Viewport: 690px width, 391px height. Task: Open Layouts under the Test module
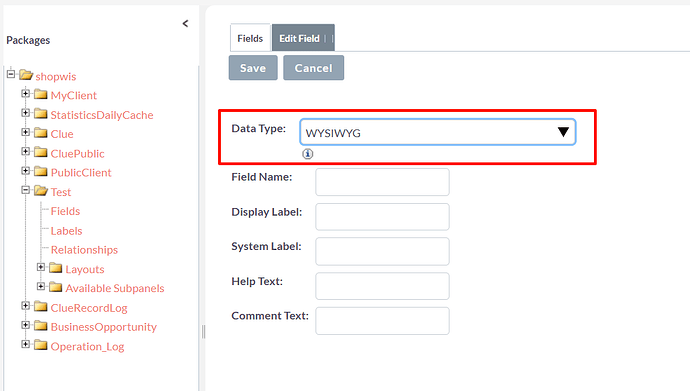click(85, 269)
